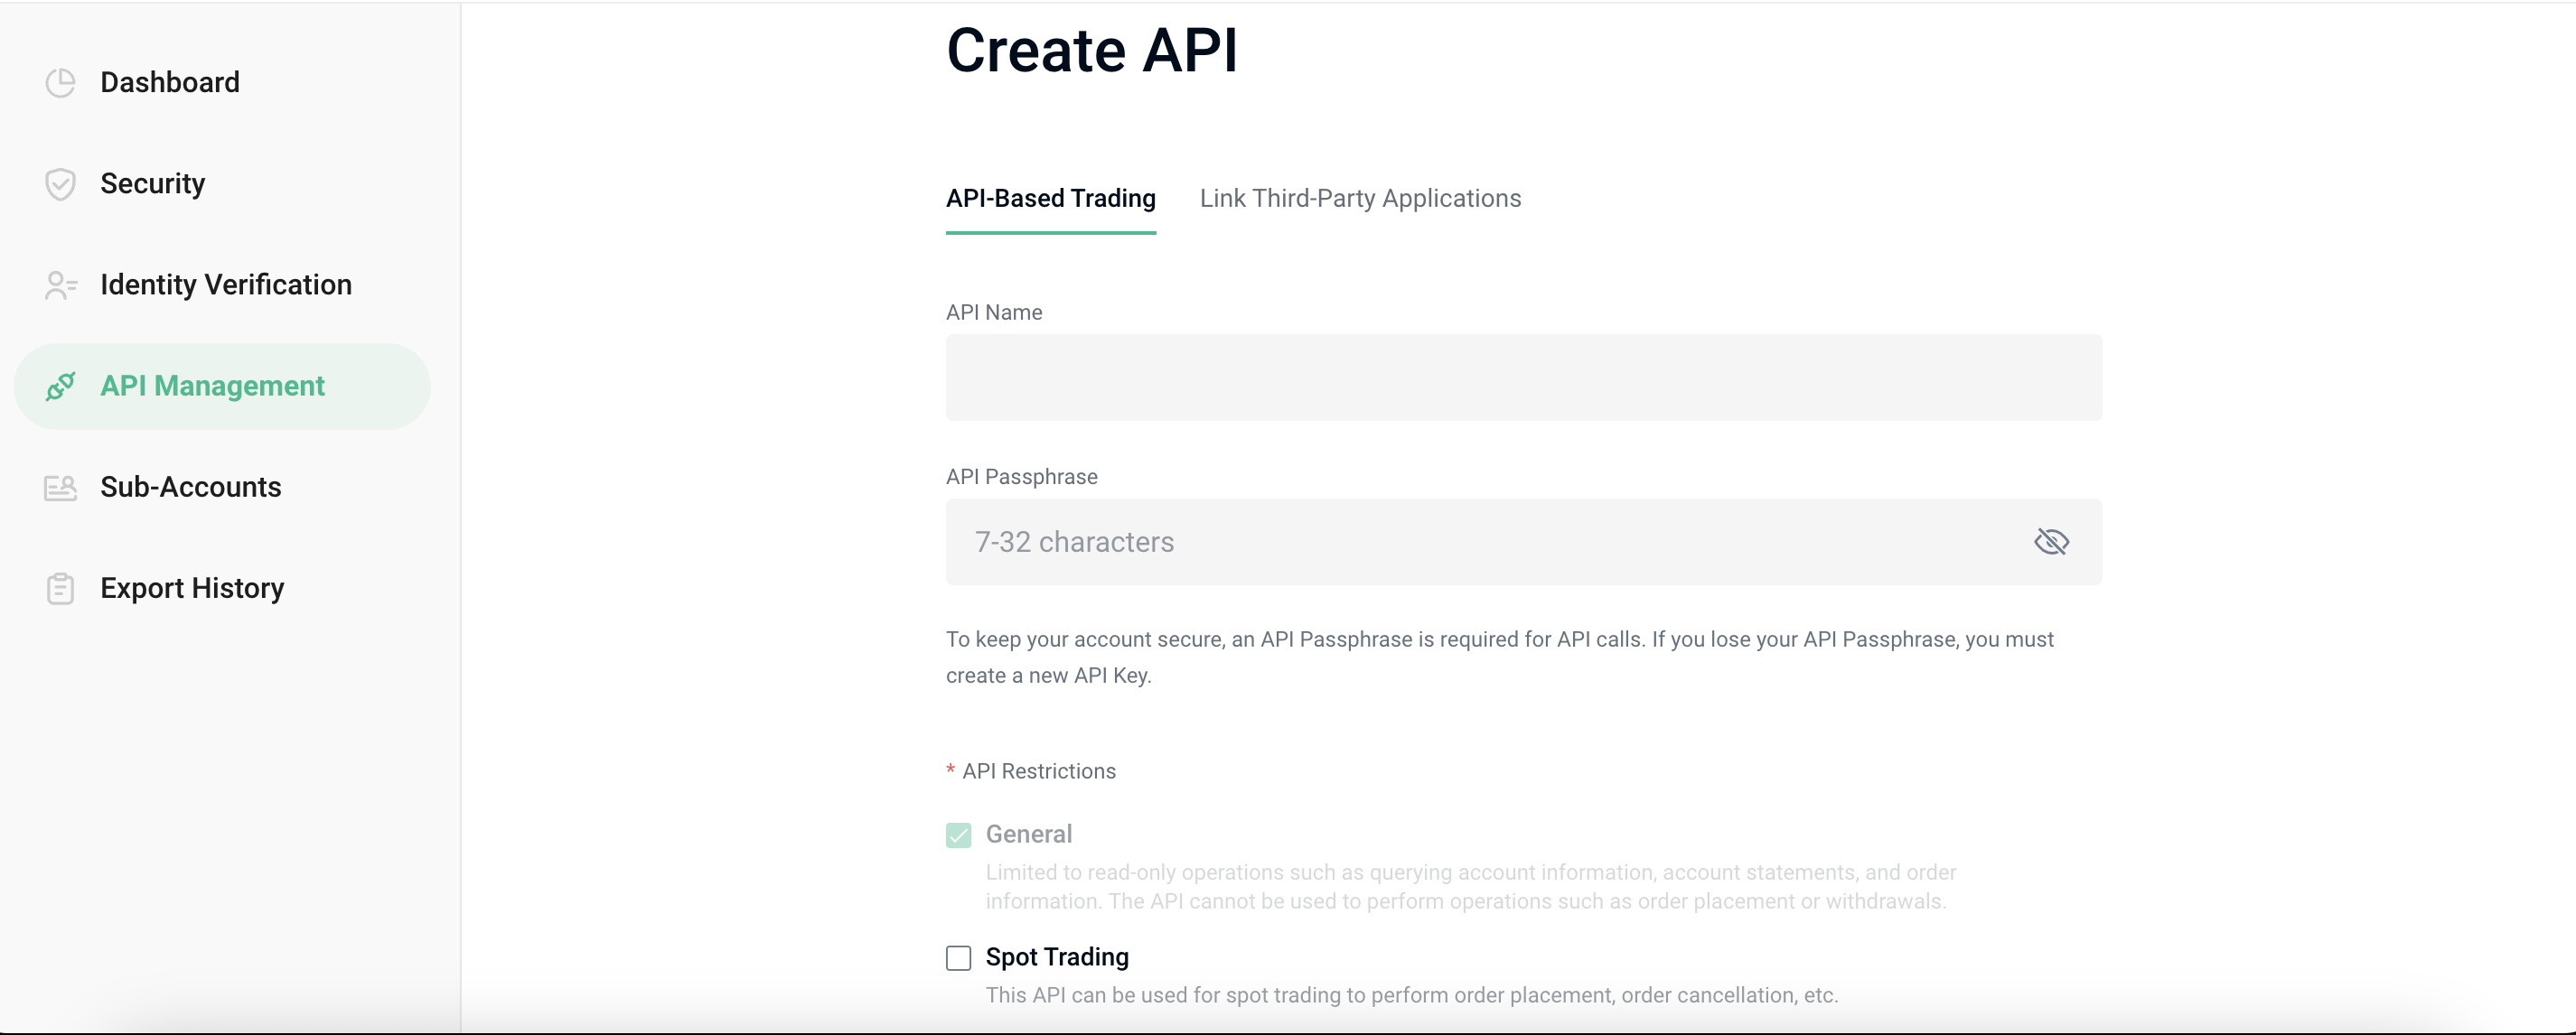The image size is (2576, 1035).
Task: Click the Export History clipboard icon
Action: [x=61, y=589]
